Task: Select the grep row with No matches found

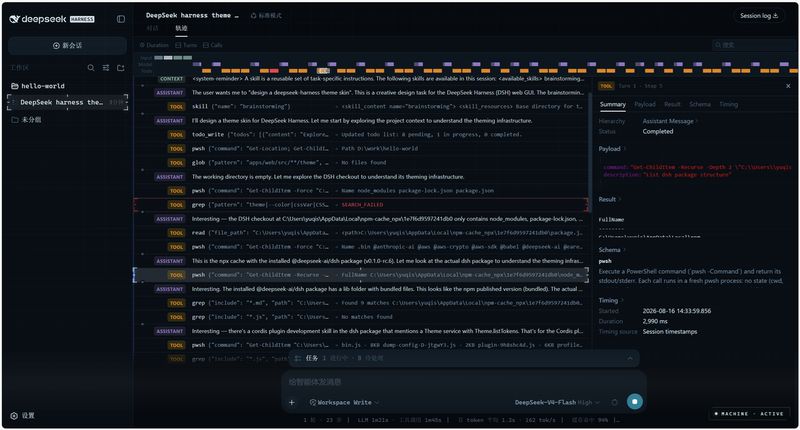Action: [x=361, y=317]
